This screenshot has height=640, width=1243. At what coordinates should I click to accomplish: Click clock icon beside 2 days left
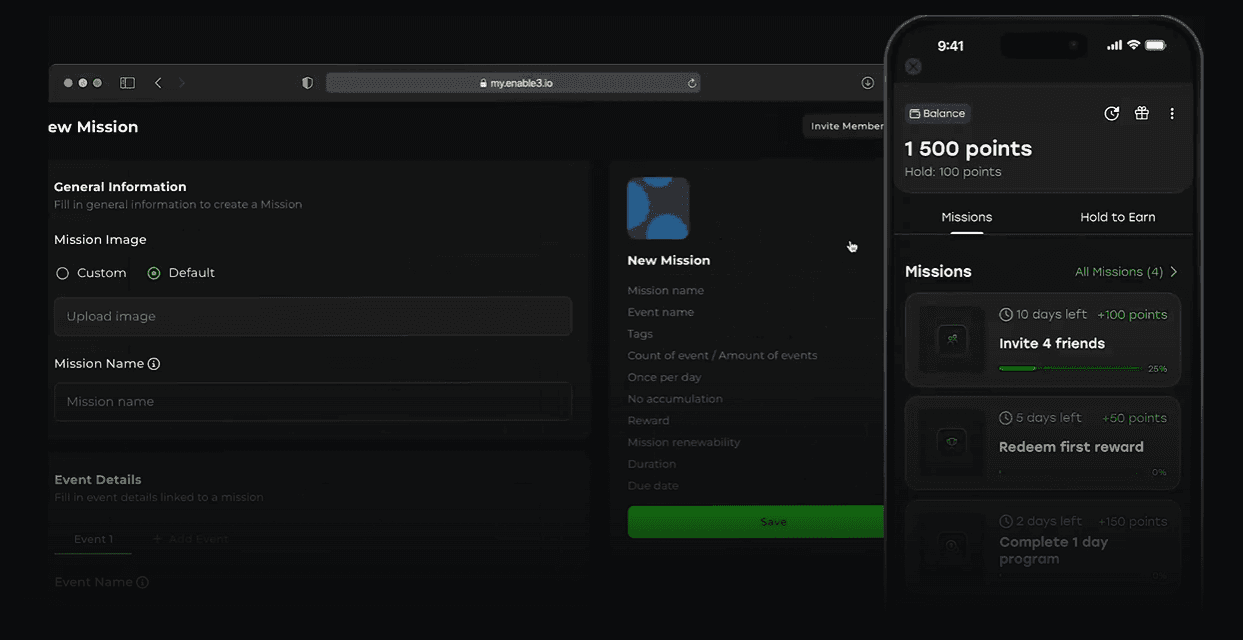pyautogui.click(x=1006, y=521)
